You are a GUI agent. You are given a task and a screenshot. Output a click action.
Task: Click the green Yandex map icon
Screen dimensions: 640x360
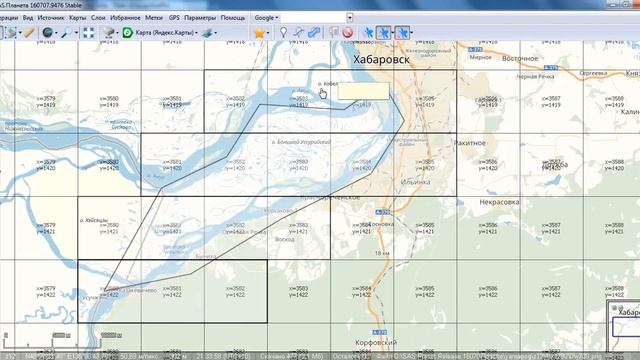128,33
